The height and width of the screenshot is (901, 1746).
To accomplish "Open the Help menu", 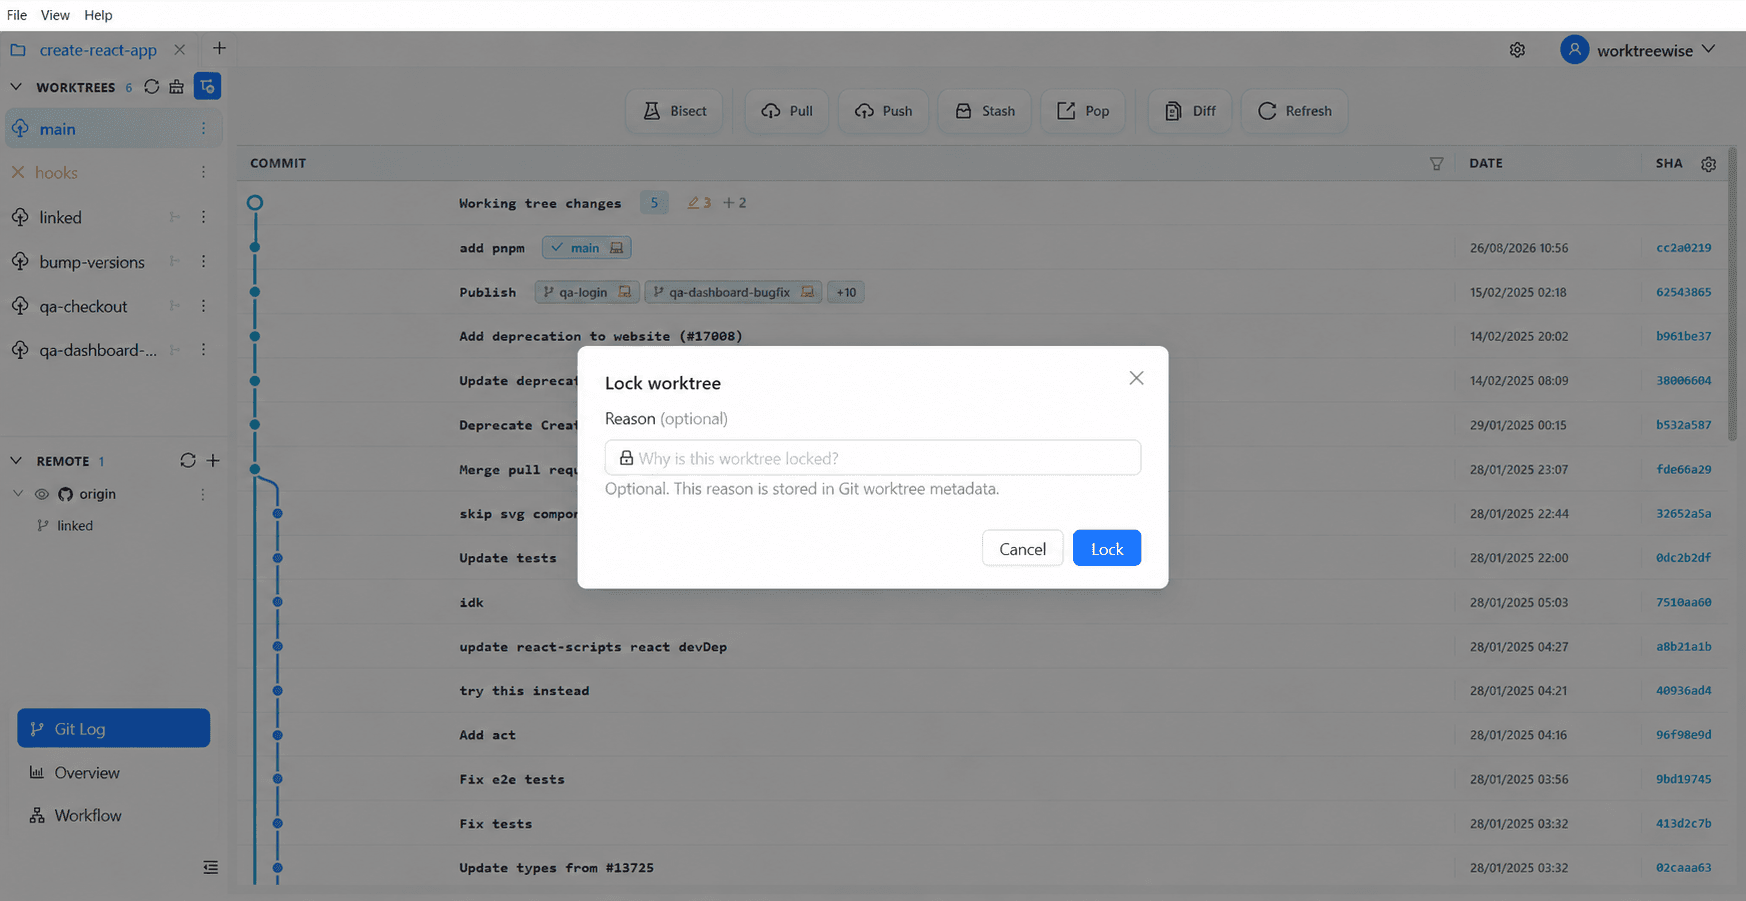I will (x=98, y=15).
